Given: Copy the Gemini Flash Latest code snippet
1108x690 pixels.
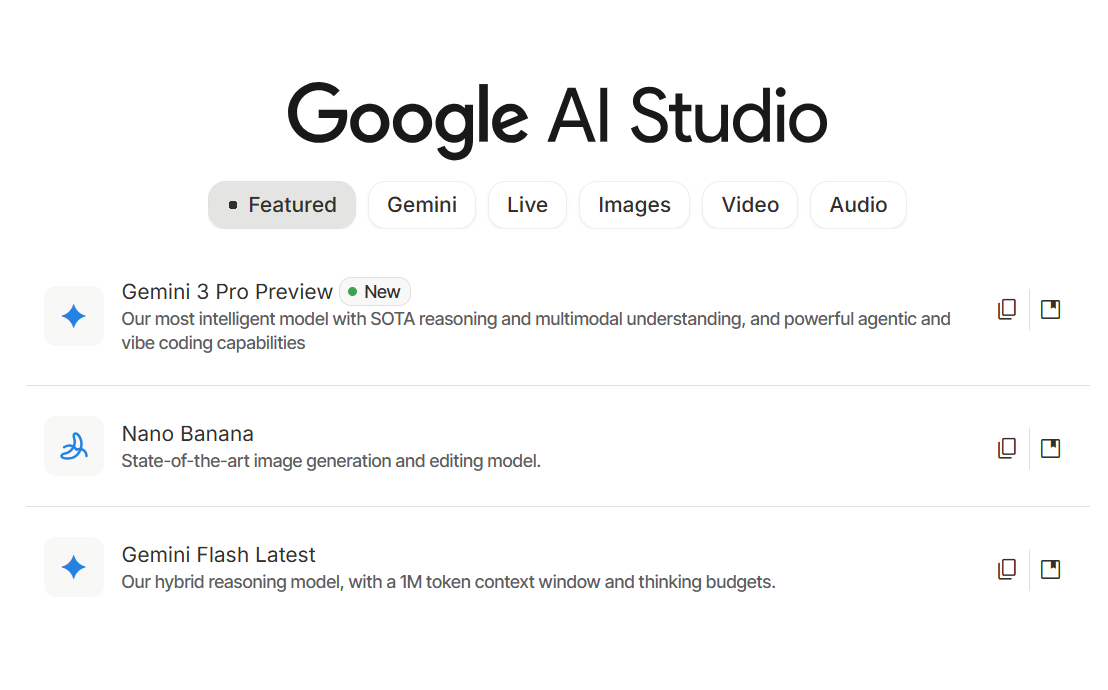Looking at the screenshot, I should (x=1007, y=569).
